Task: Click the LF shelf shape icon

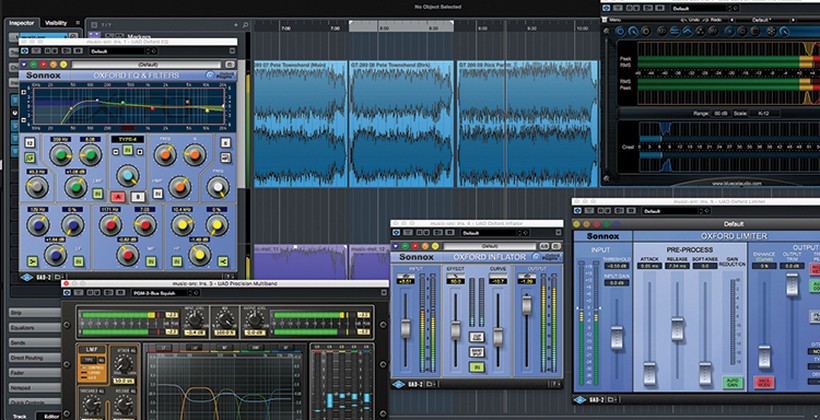Action: [x=32, y=261]
